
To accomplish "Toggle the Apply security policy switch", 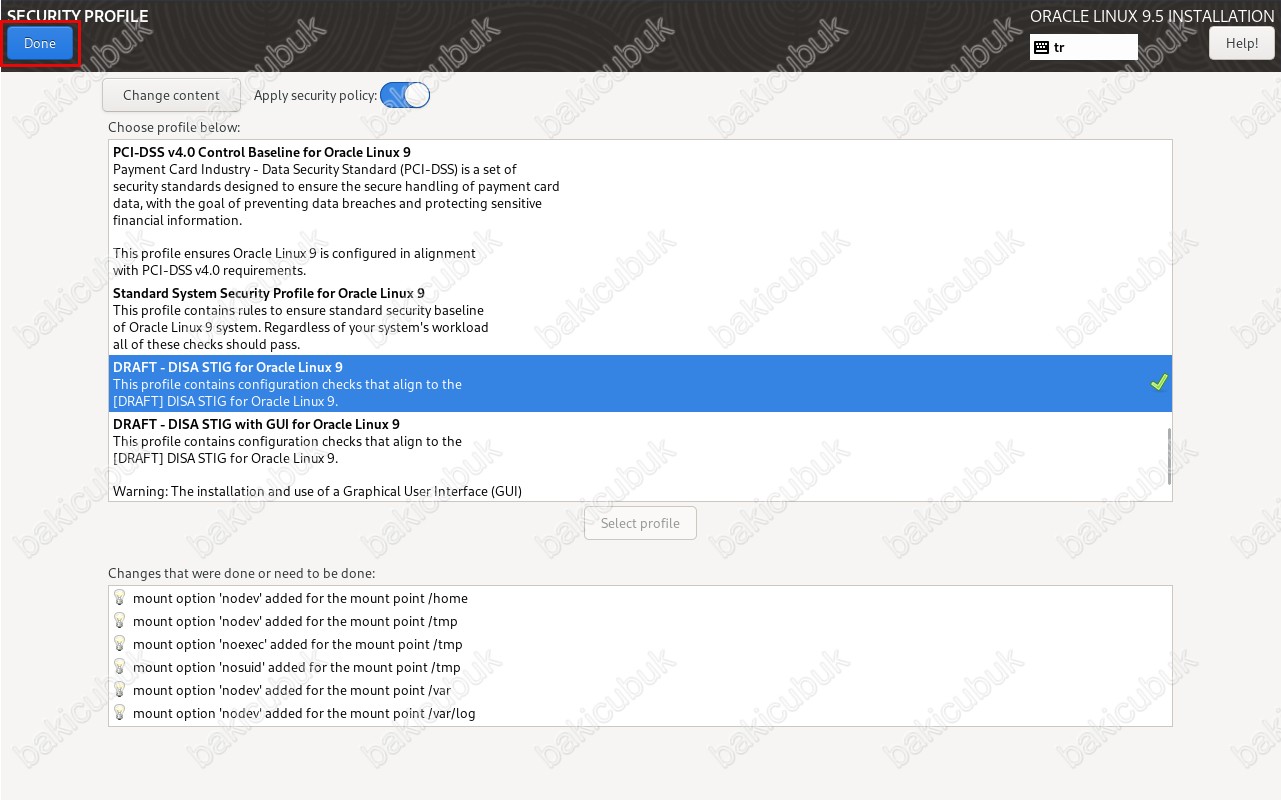I will pyautogui.click(x=405, y=95).
